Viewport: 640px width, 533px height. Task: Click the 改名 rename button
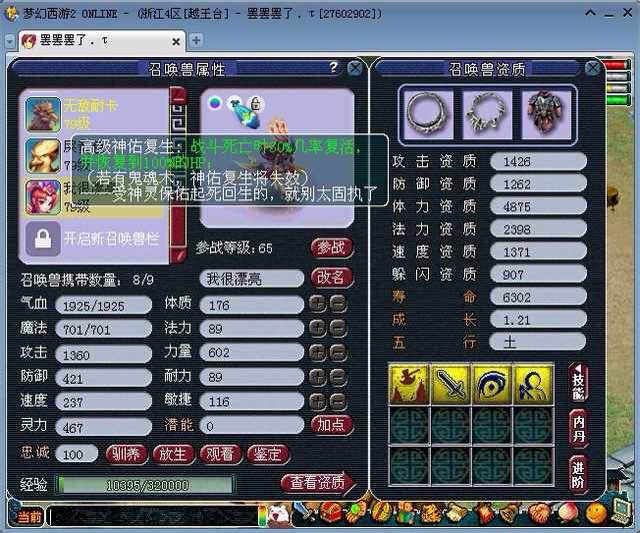pyautogui.click(x=331, y=278)
